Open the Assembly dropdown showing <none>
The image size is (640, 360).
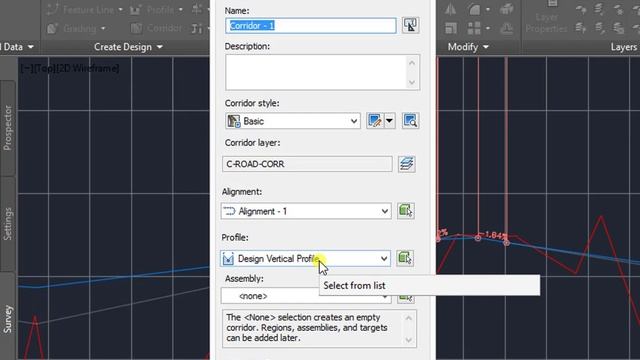[x=306, y=296]
